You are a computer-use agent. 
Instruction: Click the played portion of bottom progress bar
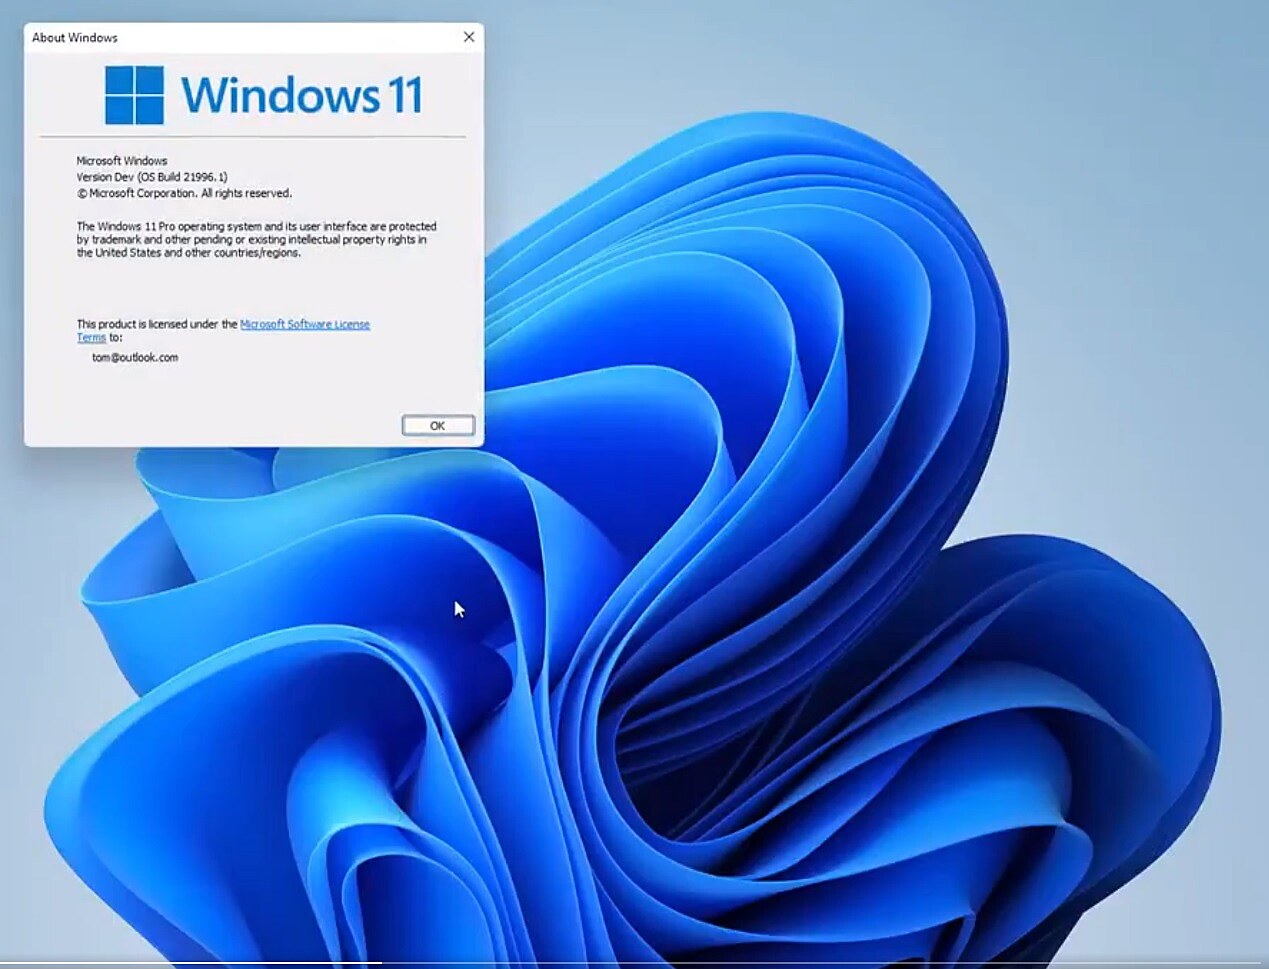pyautogui.click(x=190, y=964)
